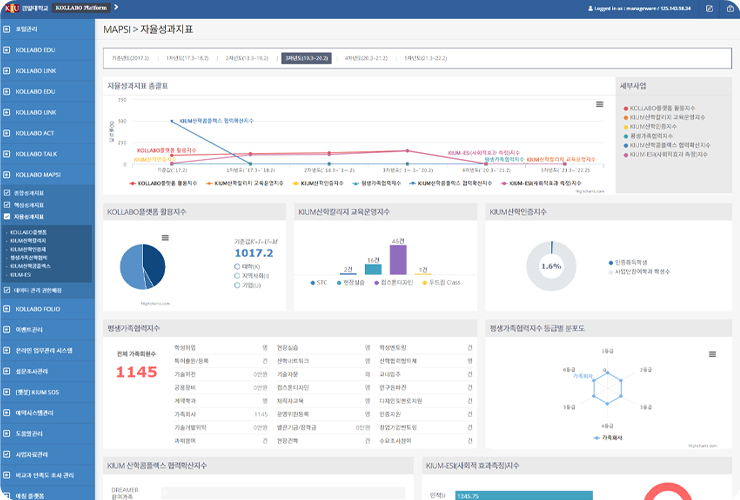Click the plus icon beside KOLLABO TALK
The height and width of the screenshot is (500, 740).
point(7,154)
